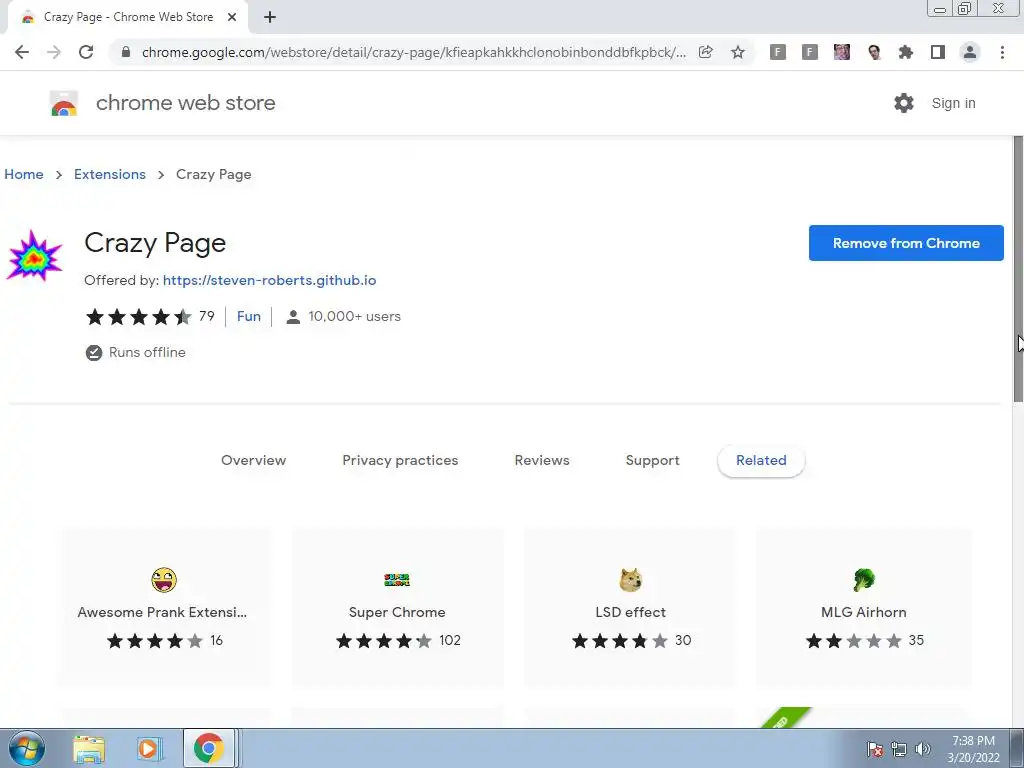Screen dimensions: 1024x768
Task: Click the 10,000+ users text
Action: [355, 317]
